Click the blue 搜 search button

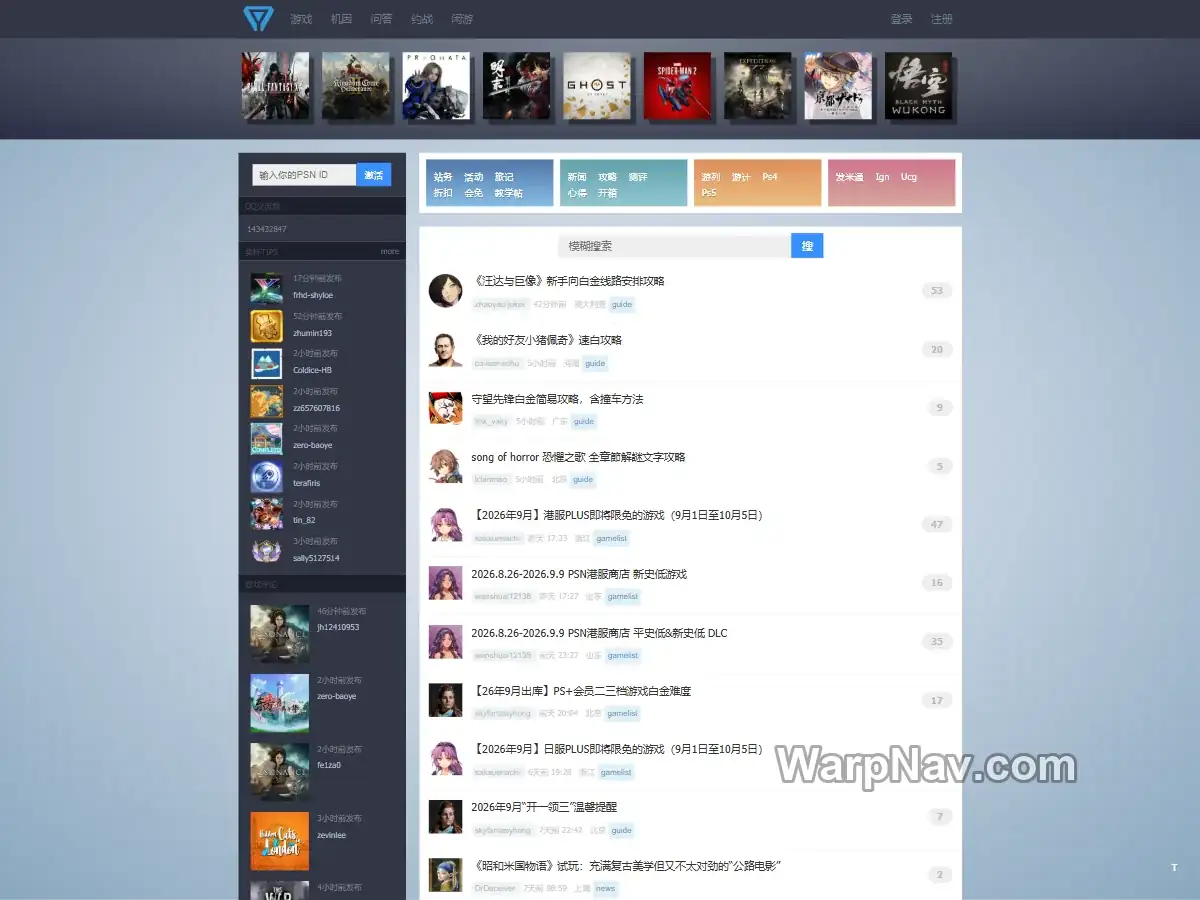tap(807, 246)
